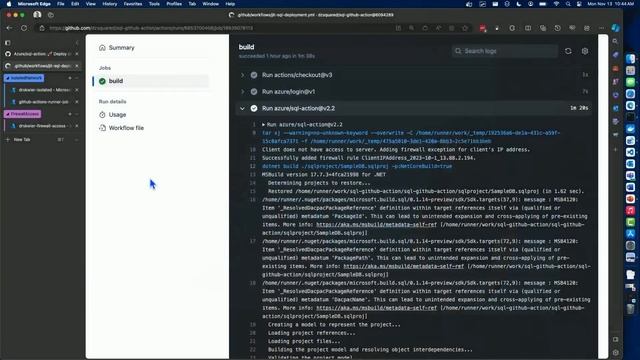This screenshot has height=360, width=640.
Task: Open the Window menu
Action: [x=211, y=4]
